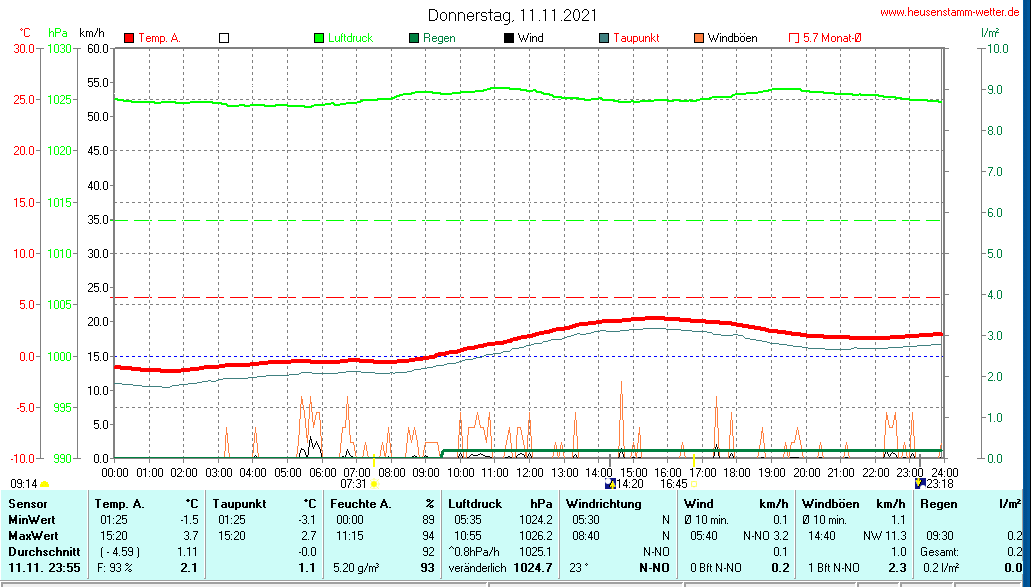Click the Luftdruck legend label

[x=351, y=38]
